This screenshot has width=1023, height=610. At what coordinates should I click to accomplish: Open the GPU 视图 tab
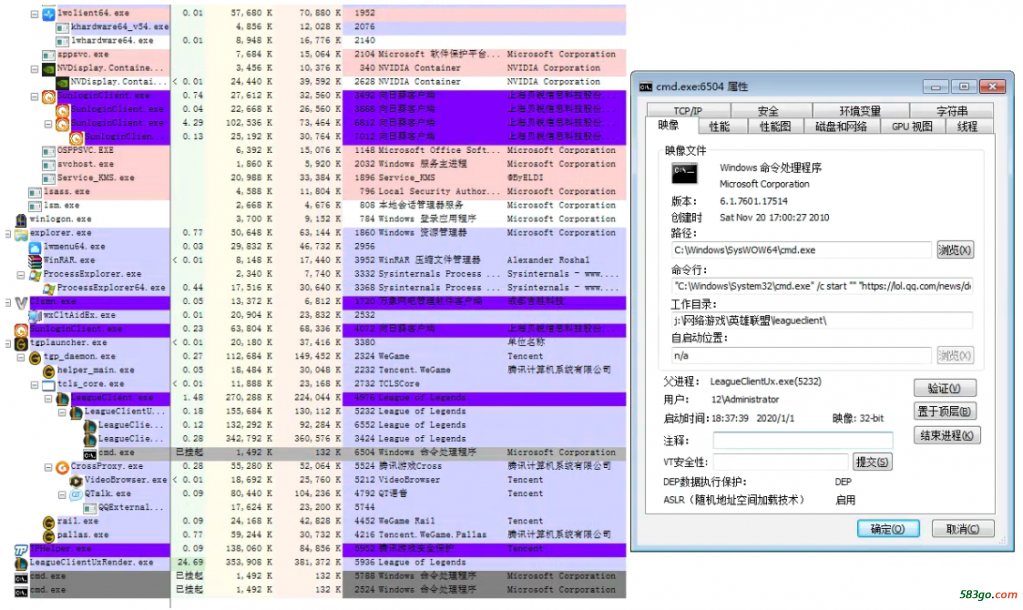point(912,126)
